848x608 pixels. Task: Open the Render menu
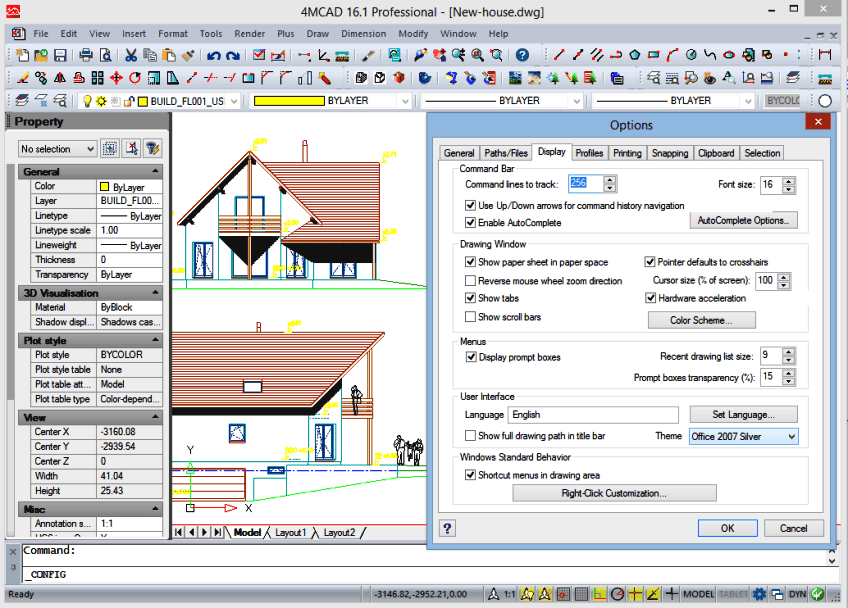pyautogui.click(x=249, y=34)
